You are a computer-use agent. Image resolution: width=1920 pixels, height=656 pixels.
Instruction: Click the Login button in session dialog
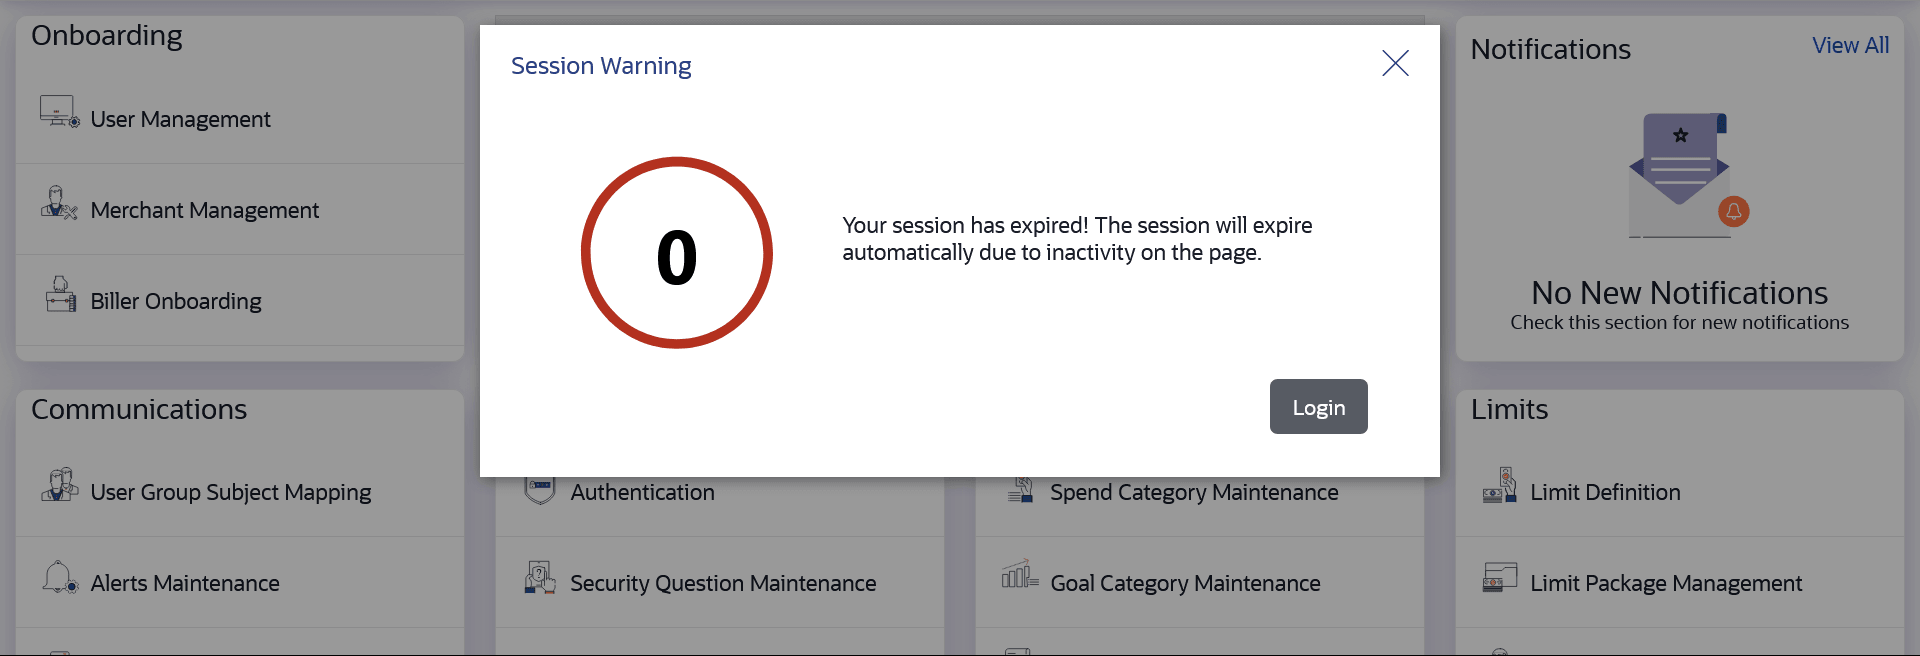pyautogui.click(x=1318, y=407)
